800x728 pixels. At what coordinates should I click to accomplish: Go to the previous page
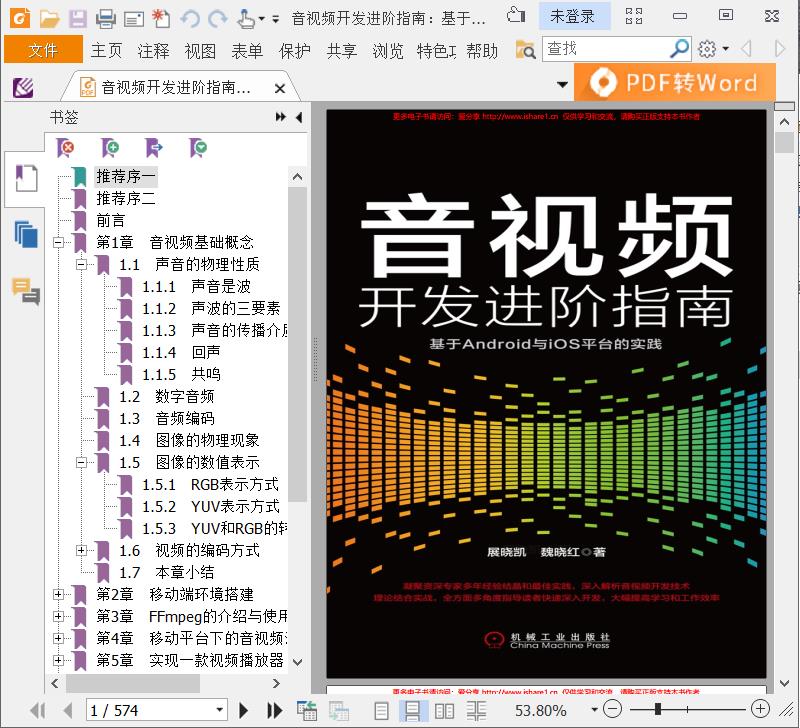(67, 710)
